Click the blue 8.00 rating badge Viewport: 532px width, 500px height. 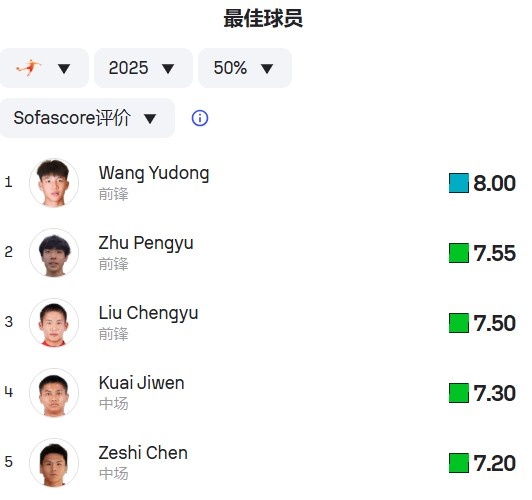click(x=482, y=183)
